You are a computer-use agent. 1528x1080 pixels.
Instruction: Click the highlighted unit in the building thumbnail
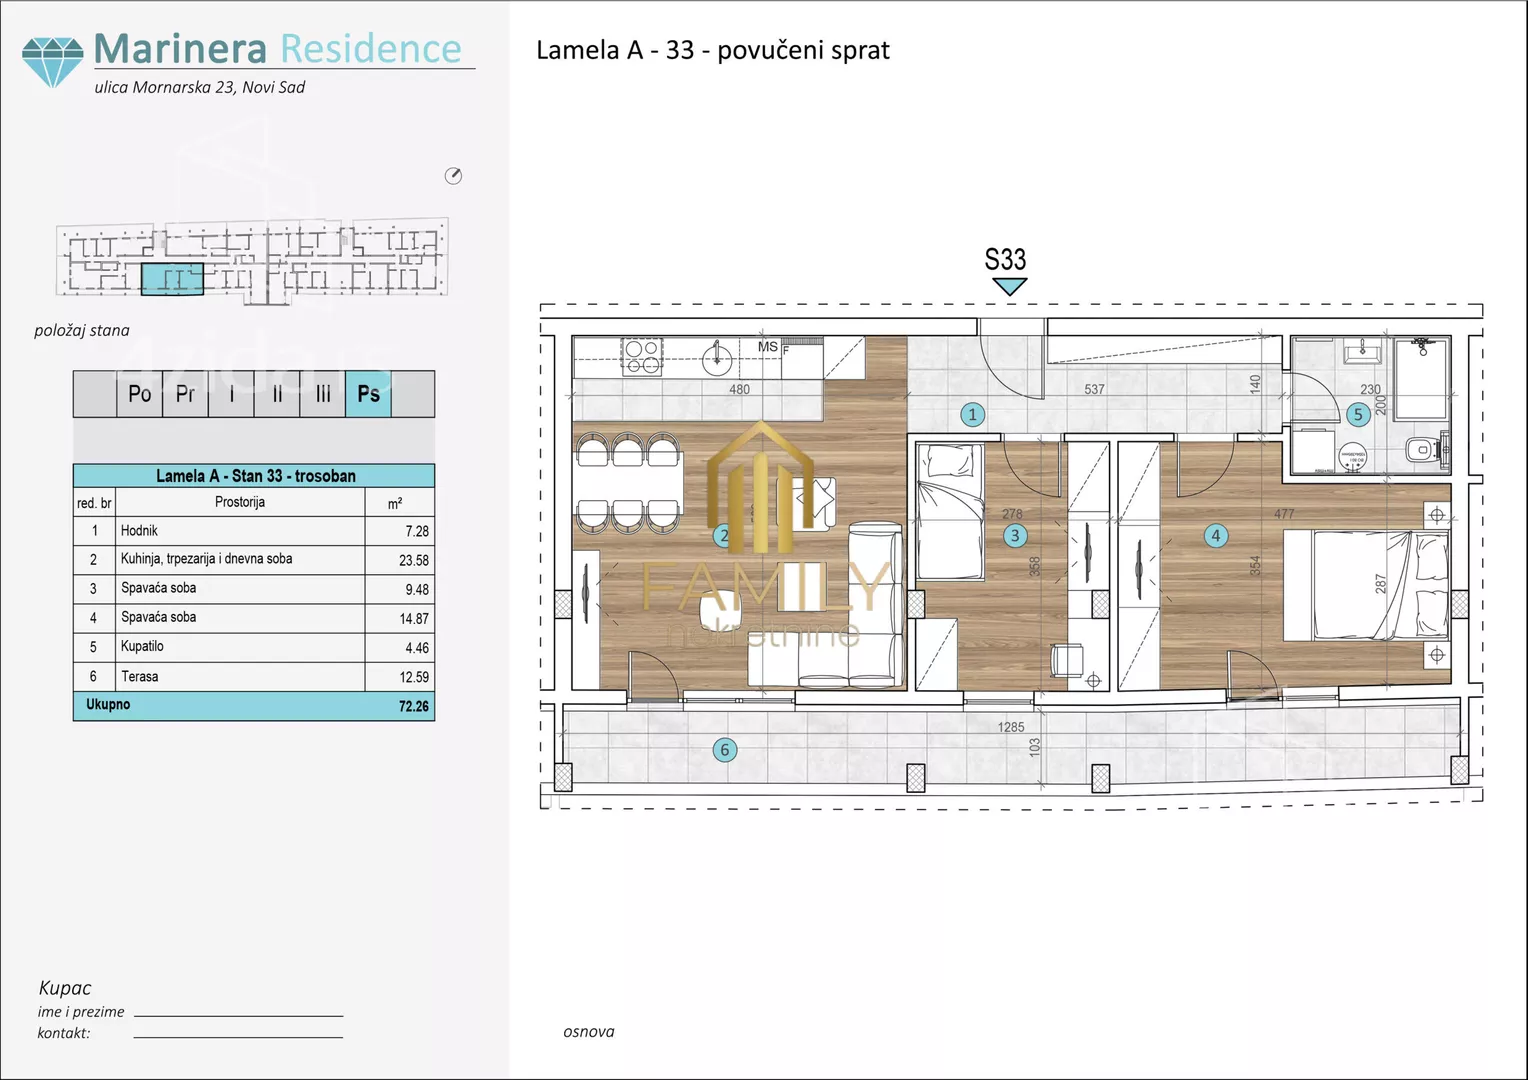(x=172, y=279)
